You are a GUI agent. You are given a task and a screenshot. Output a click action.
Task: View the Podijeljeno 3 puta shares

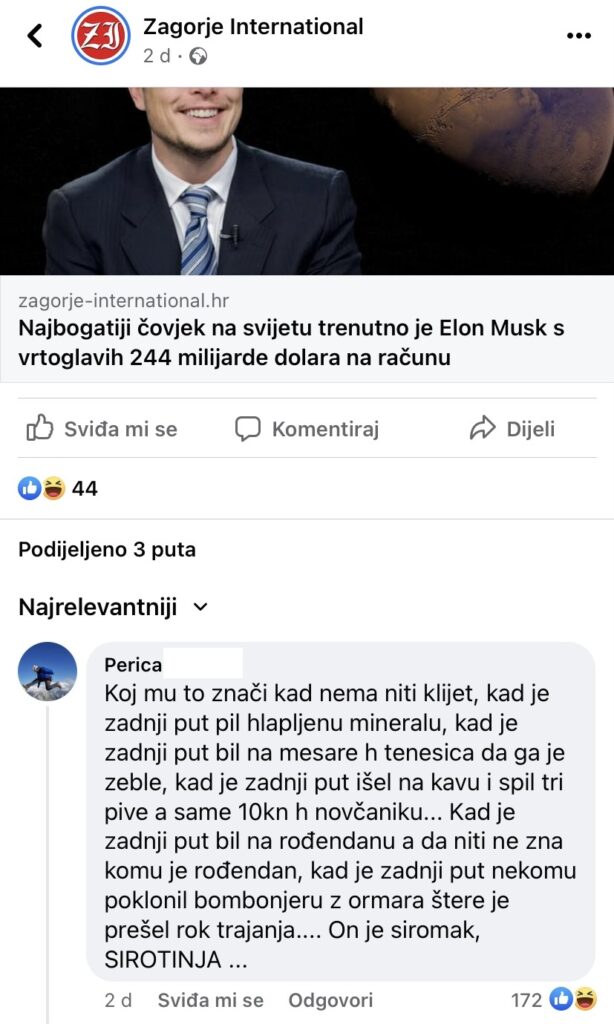(107, 549)
